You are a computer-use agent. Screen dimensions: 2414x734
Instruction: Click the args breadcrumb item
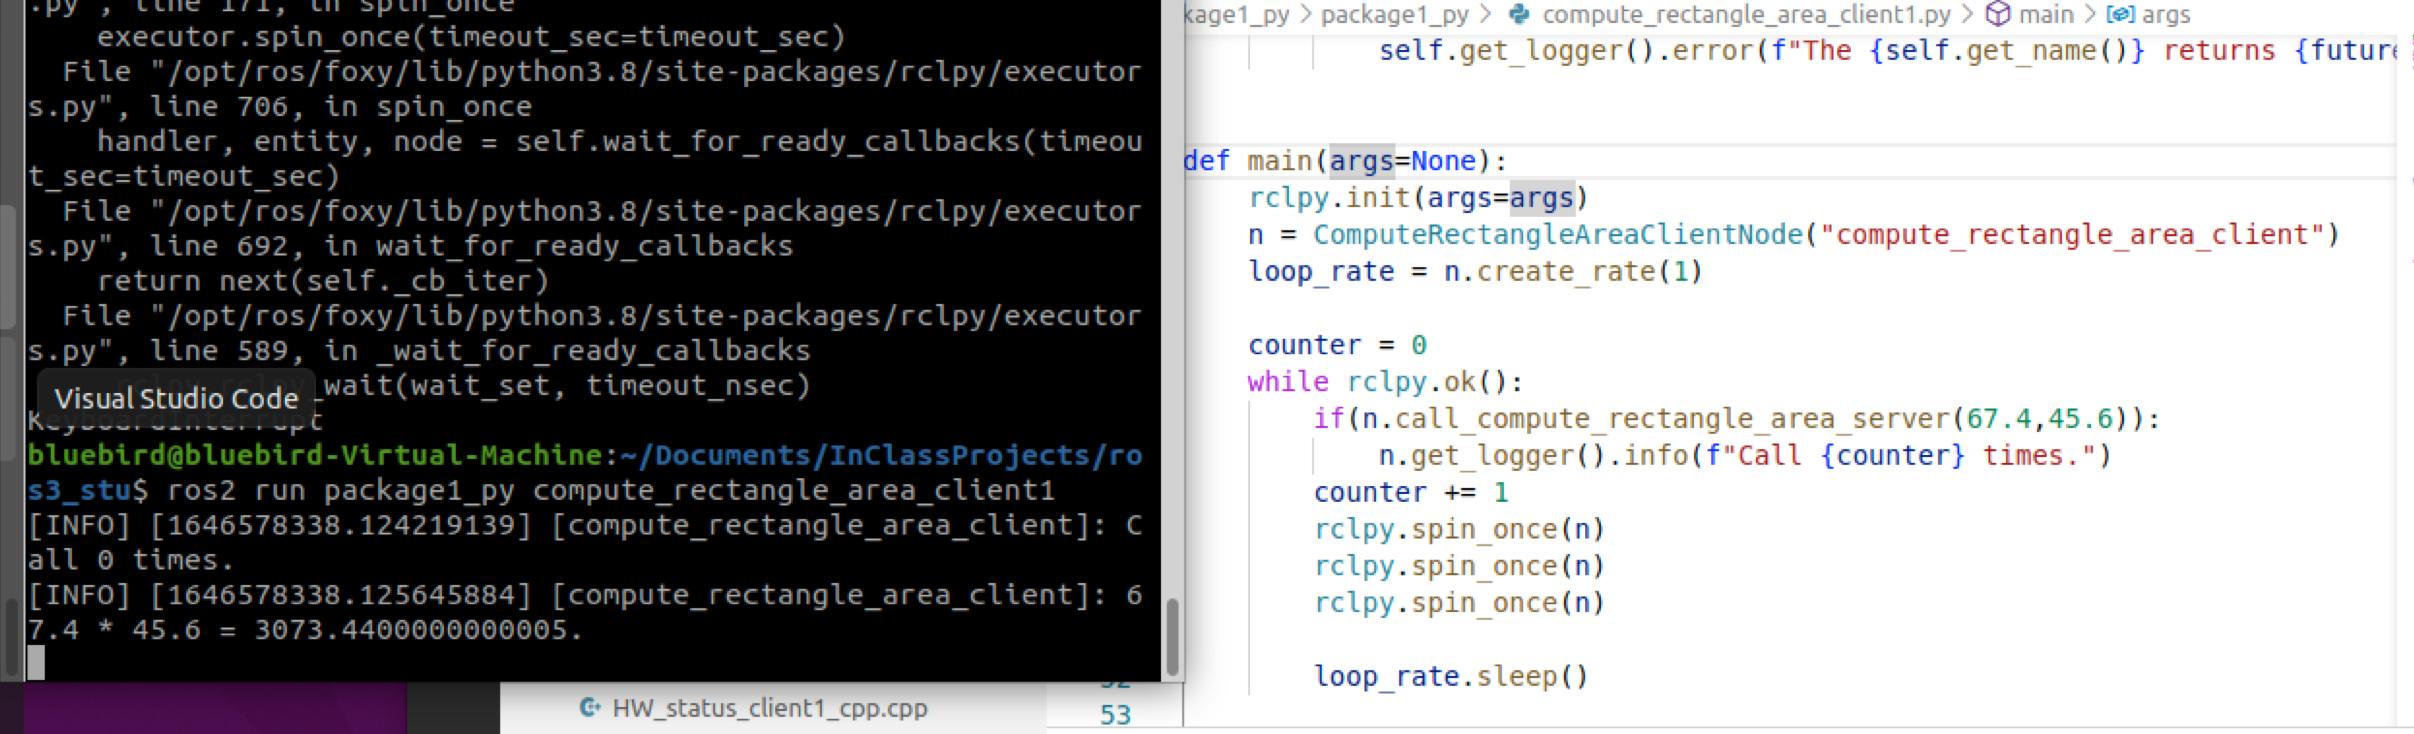[2166, 14]
